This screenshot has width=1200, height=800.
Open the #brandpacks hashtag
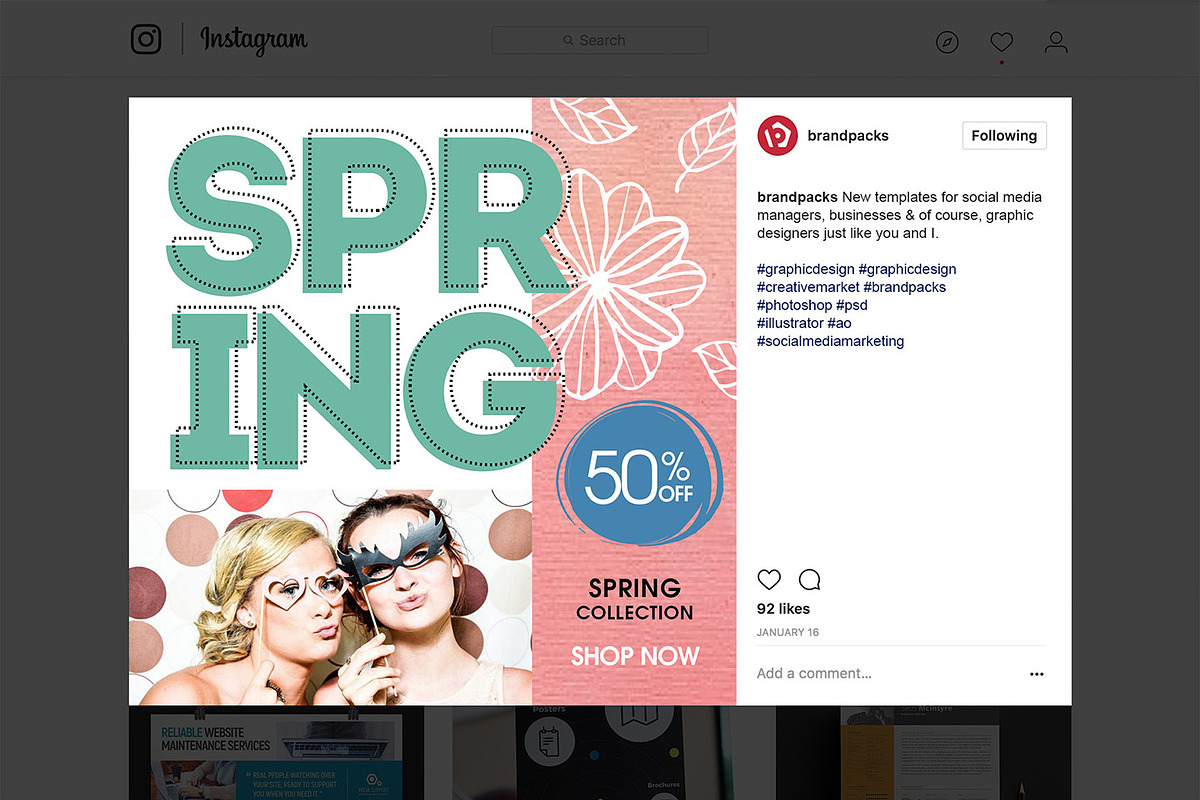[x=905, y=287]
